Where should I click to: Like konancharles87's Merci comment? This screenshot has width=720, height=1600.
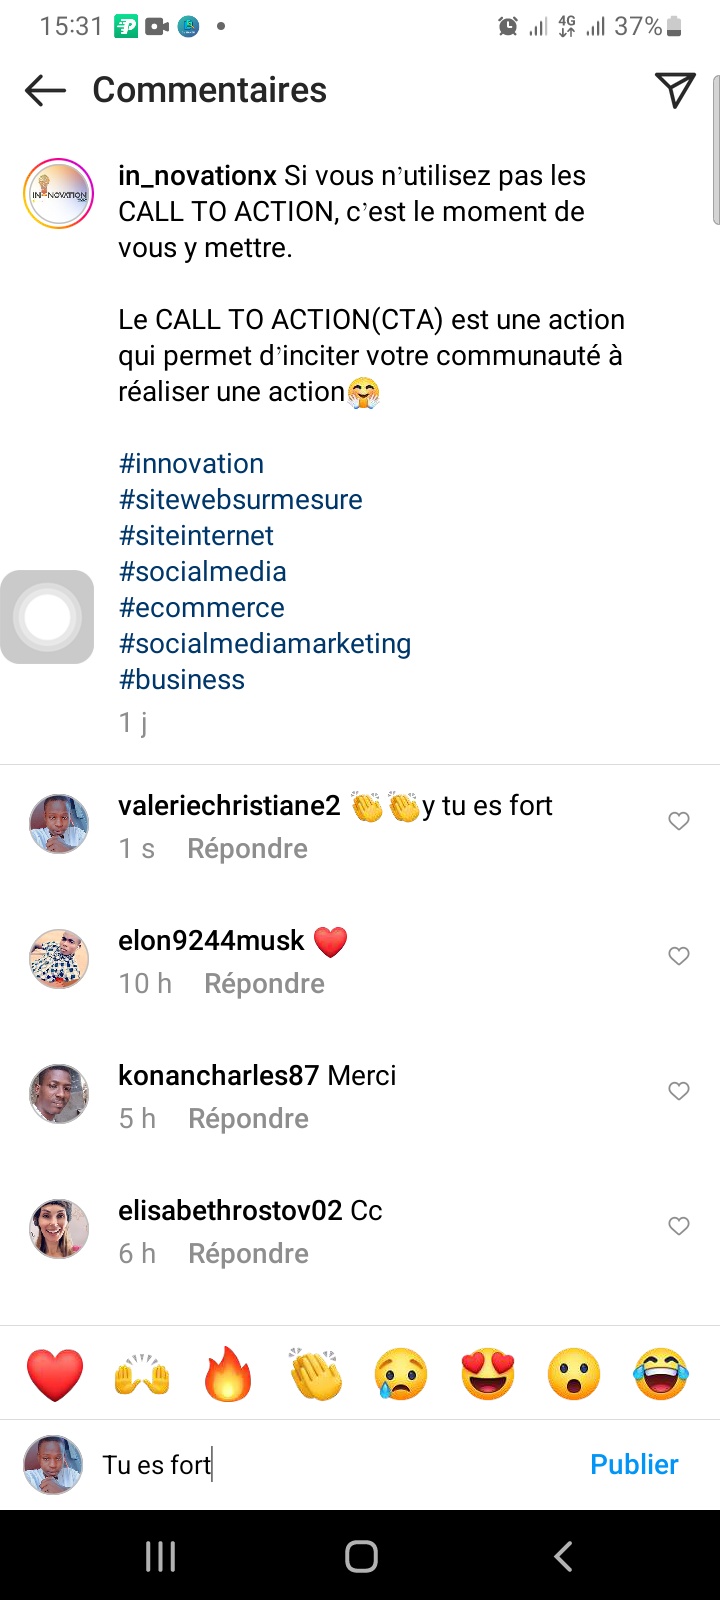tap(679, 1091)
